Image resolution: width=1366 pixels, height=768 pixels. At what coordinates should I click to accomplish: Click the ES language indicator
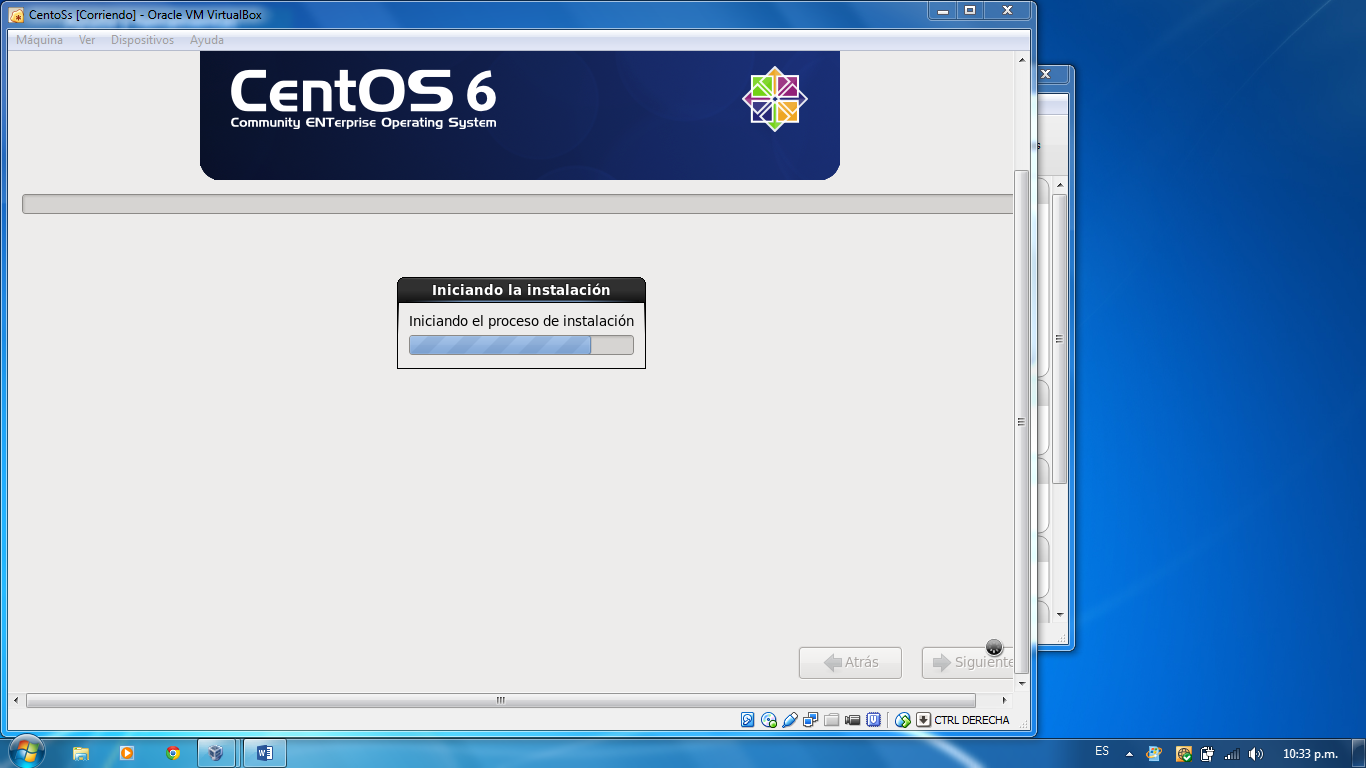(1102, 751)
